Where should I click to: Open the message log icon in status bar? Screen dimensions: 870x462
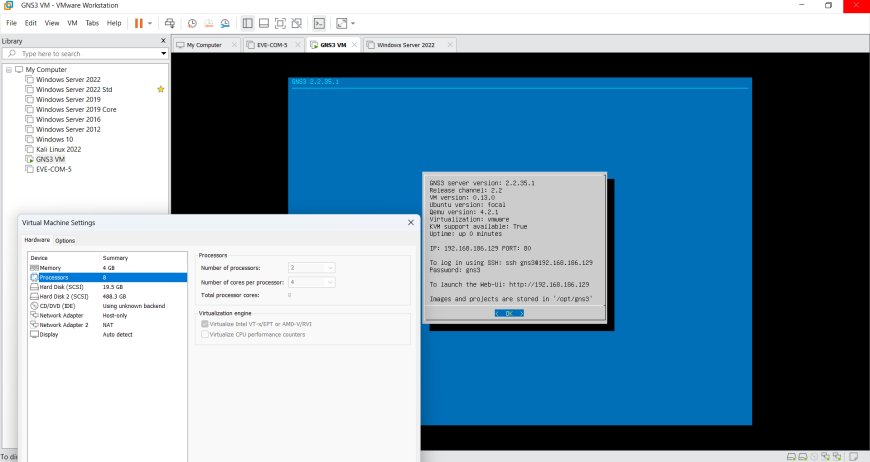pyautogui.click(x=853, y=456)
